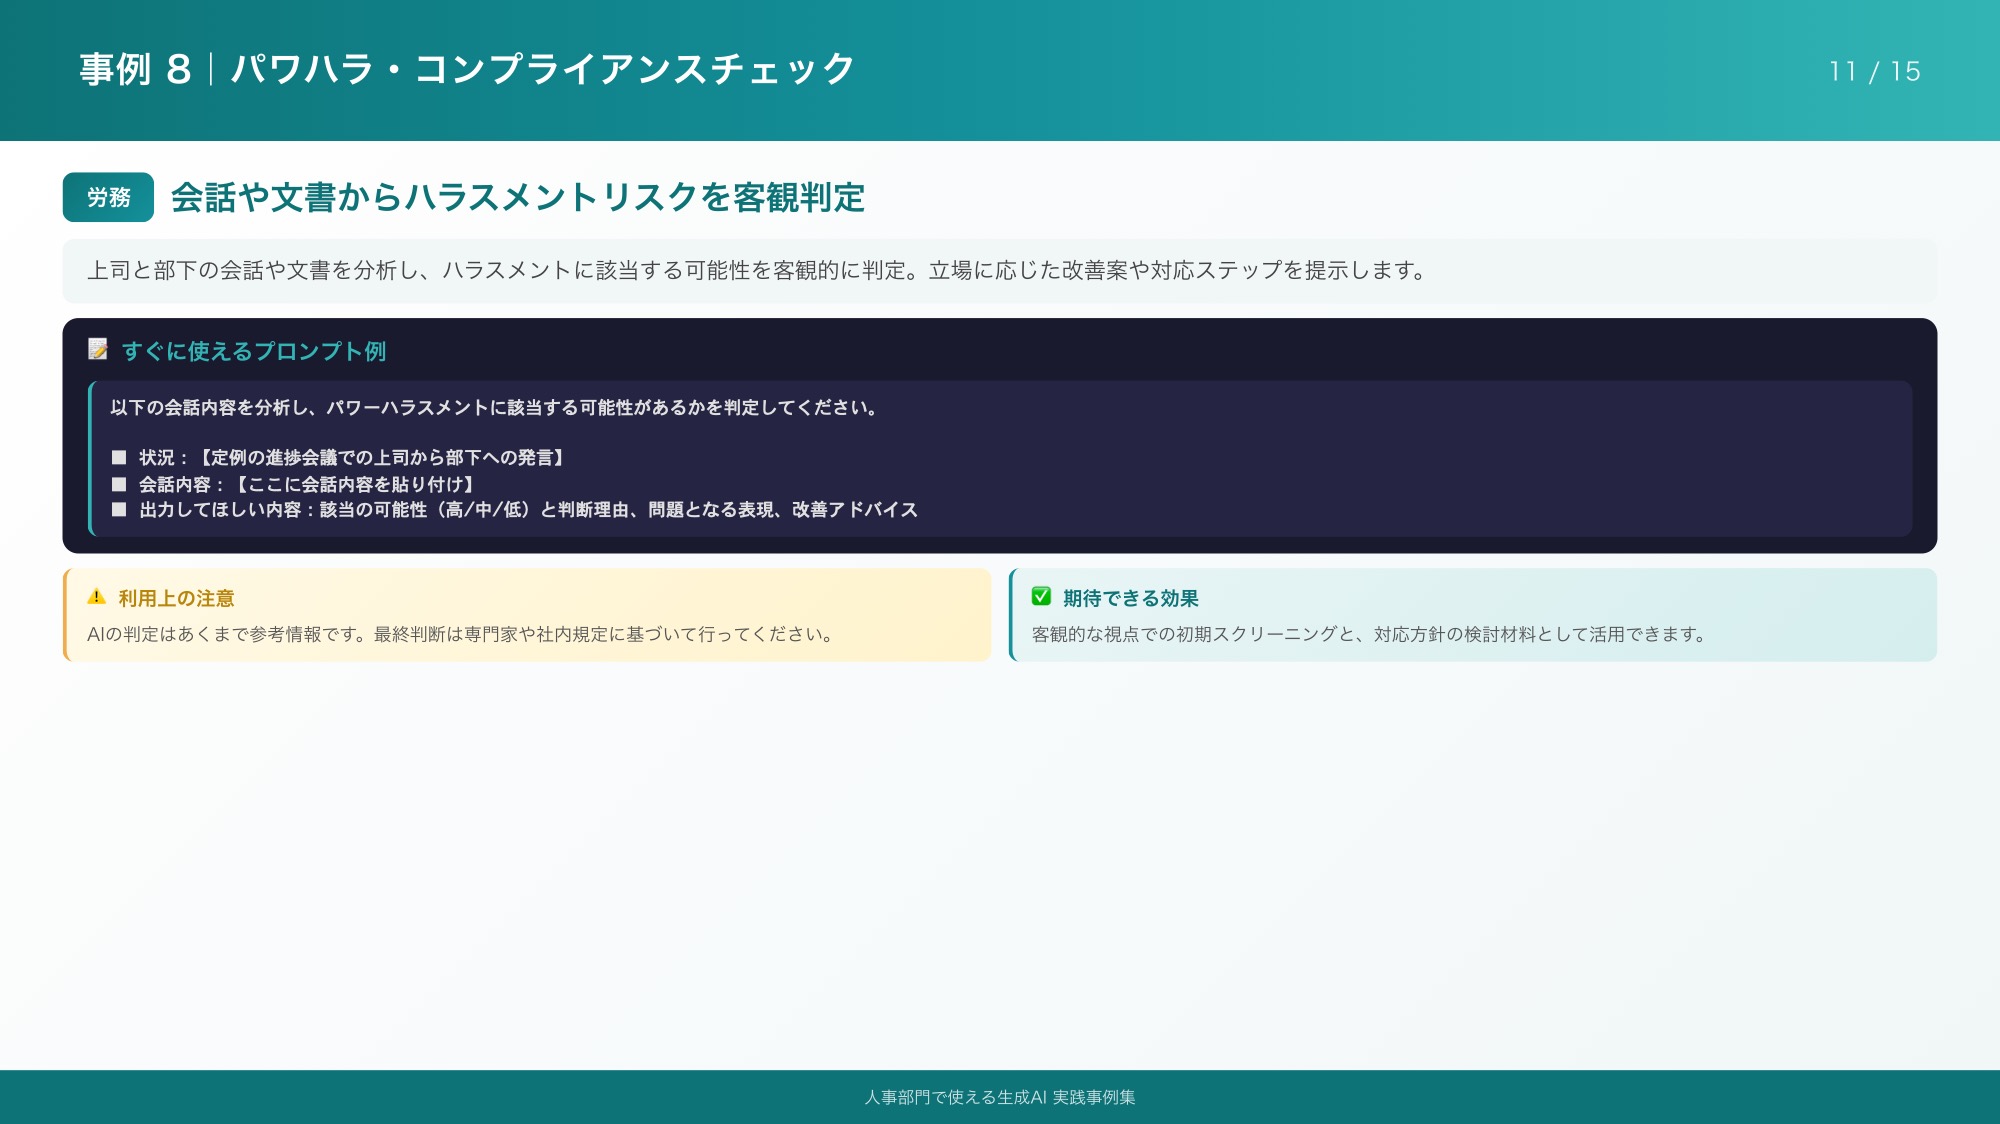Click the prompt line 状況：【定例の進捗会議での上司から部下への発言】
Screen dimensions: 2000x1124
click(354, 457)
